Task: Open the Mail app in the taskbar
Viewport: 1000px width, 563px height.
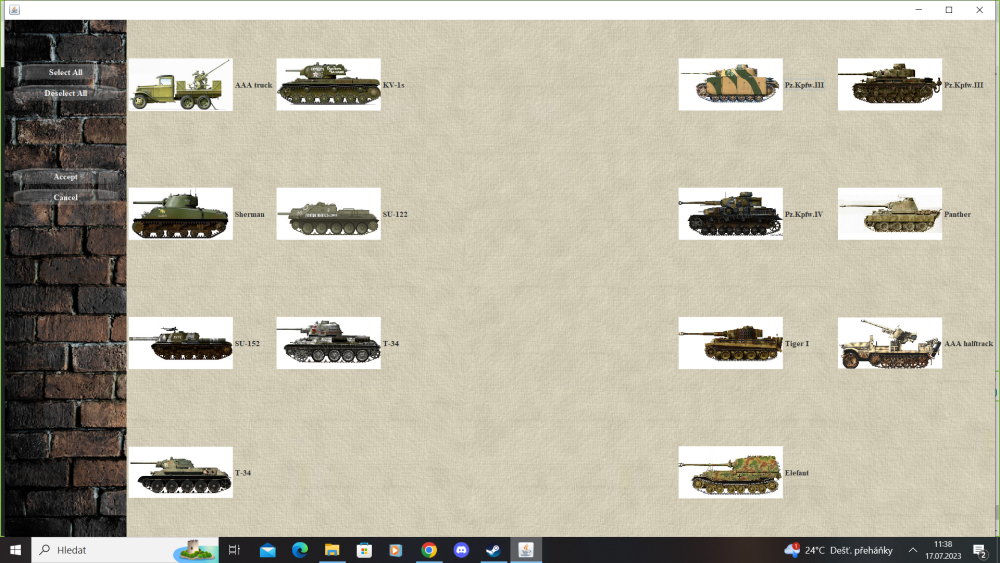Action: point(268,550)
